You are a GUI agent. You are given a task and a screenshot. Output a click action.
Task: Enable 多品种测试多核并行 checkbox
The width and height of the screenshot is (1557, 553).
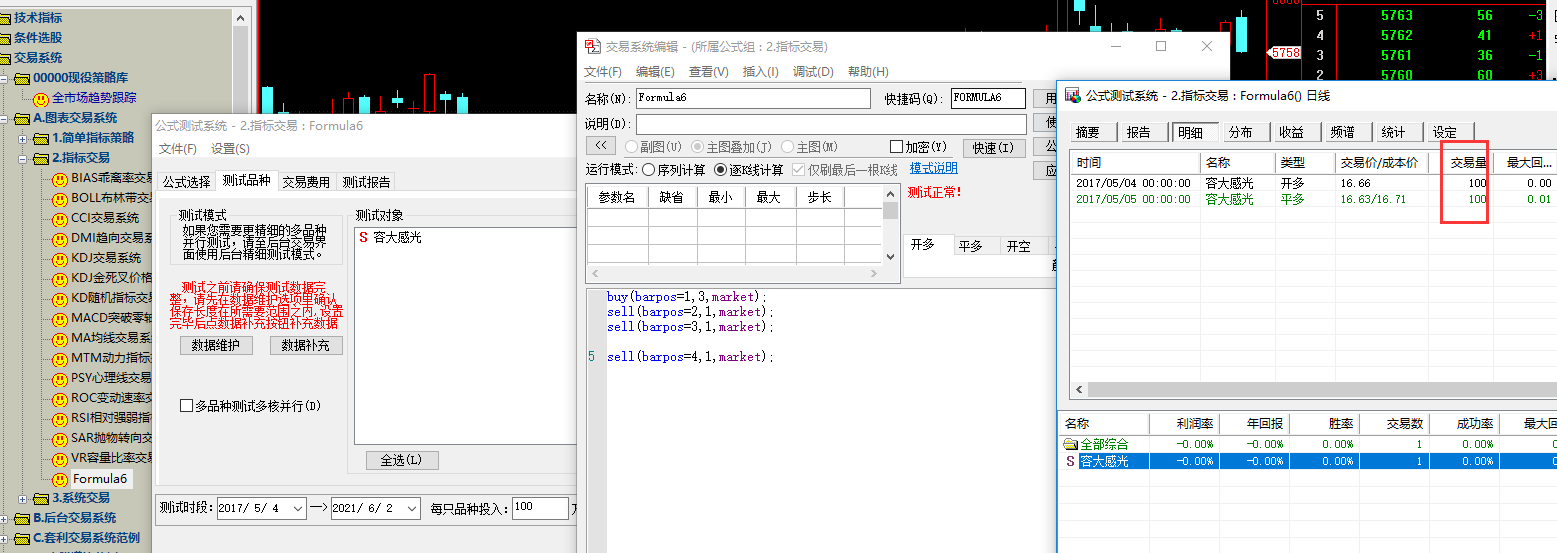click(x=186, y=406)
